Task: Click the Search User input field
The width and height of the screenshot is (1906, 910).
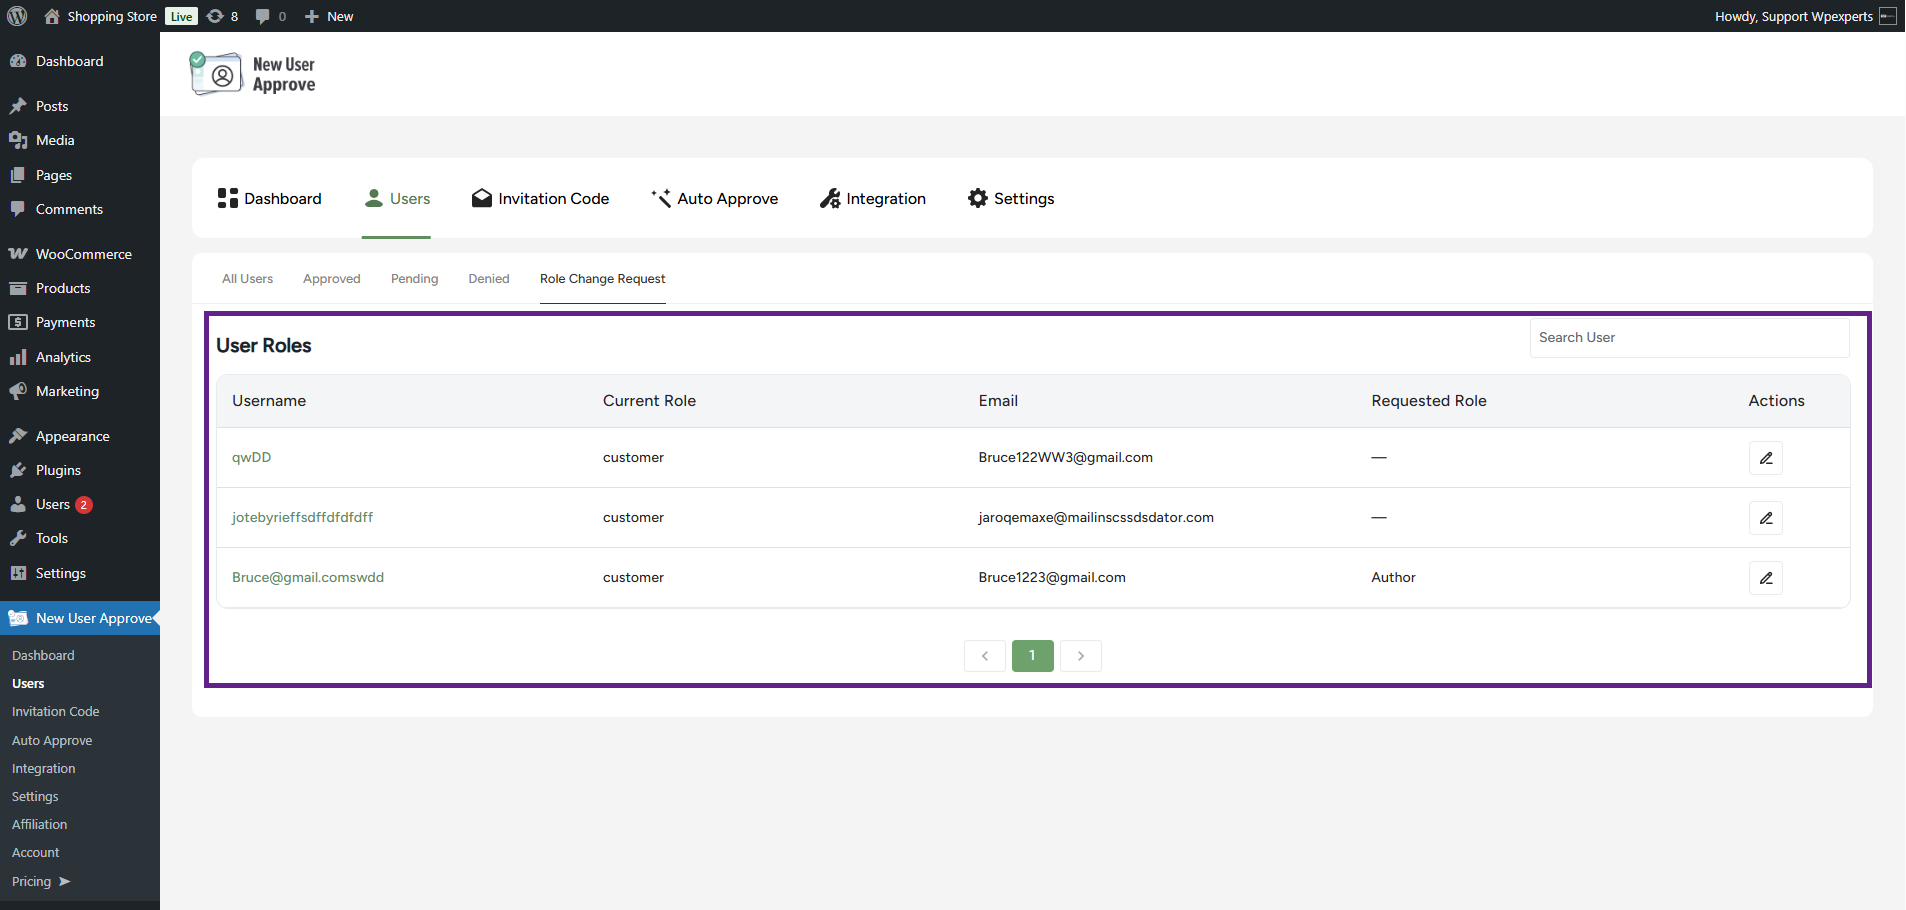Action: pyautogui.click(x=1688, y=338)
